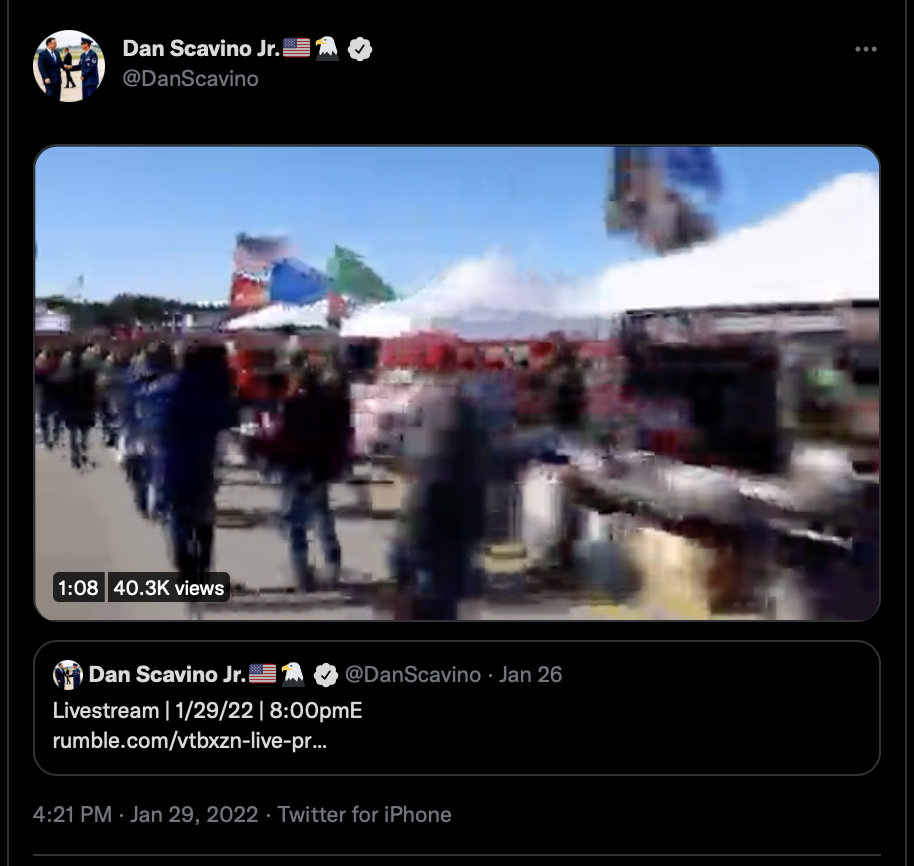Image resolution: width=914 pixels, height=866 pixels.
Task: Click the small avatar in quoted tweet
Action: (68, 675)
